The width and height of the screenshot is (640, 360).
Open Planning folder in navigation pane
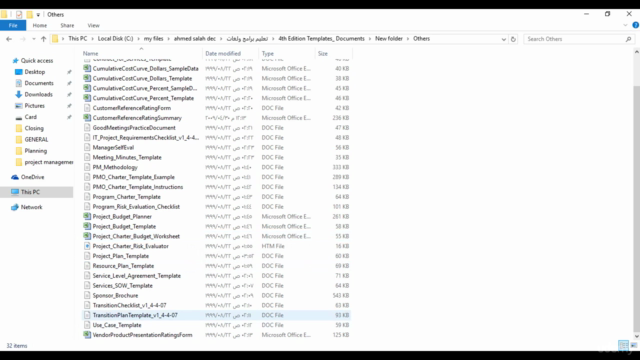(x=36, y=151)
